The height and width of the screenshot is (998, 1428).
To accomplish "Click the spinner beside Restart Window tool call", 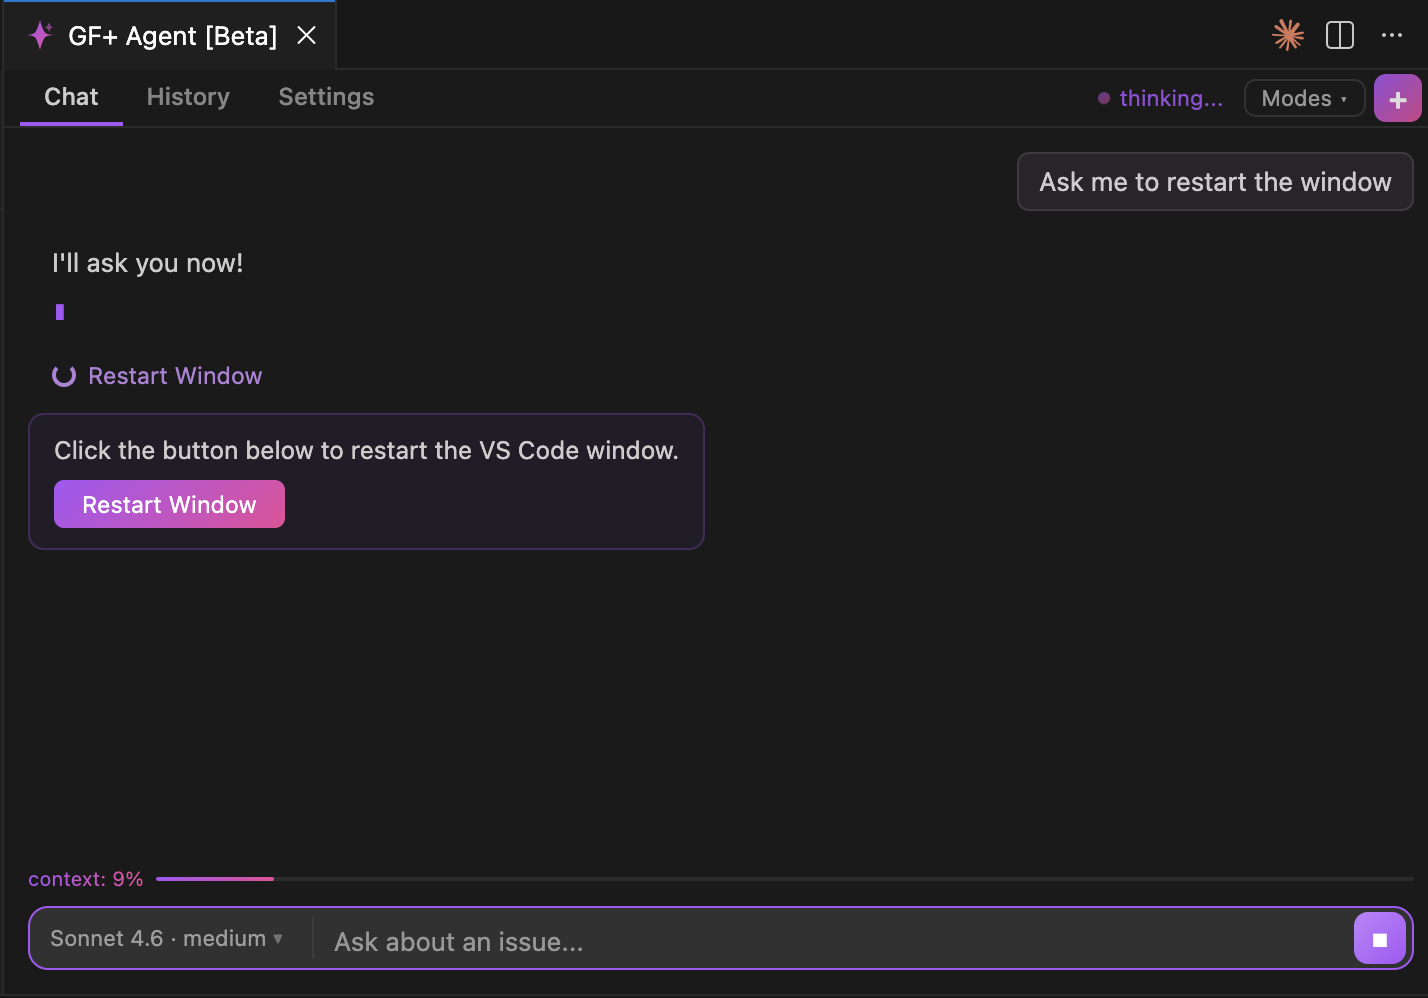I will tap(64, 375).
